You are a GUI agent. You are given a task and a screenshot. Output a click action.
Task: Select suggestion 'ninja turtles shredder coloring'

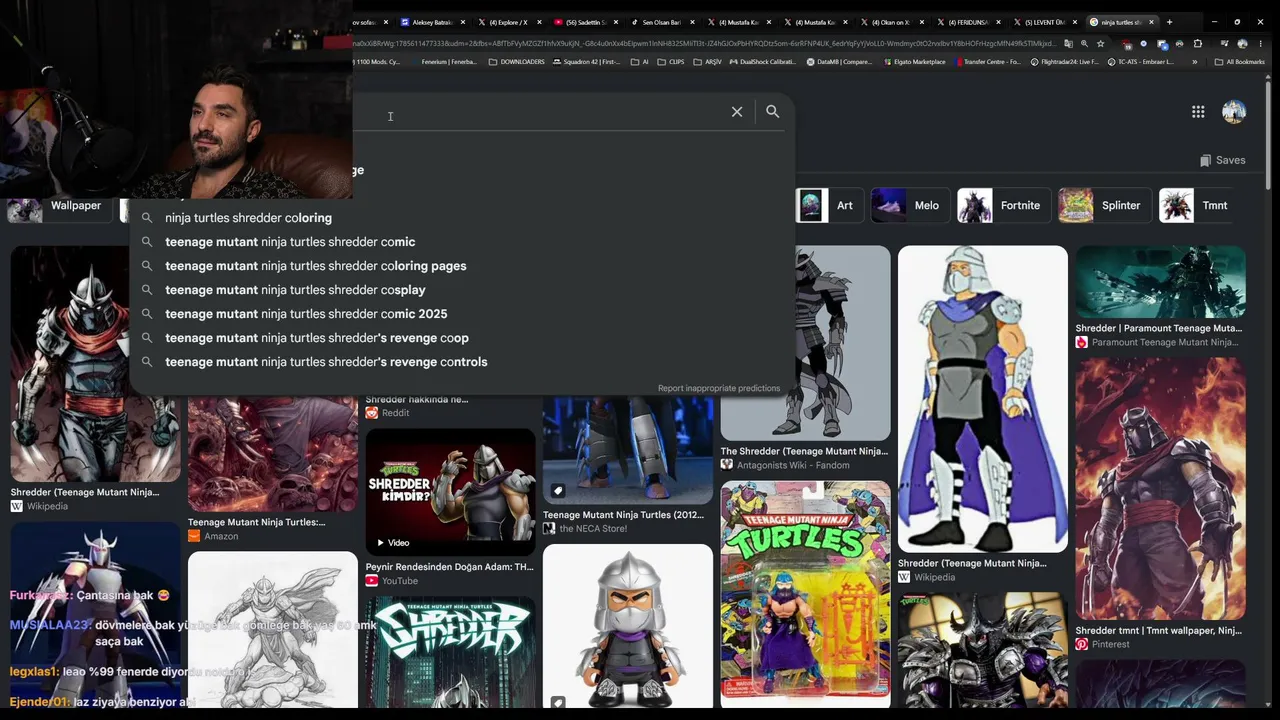point(462,218)
